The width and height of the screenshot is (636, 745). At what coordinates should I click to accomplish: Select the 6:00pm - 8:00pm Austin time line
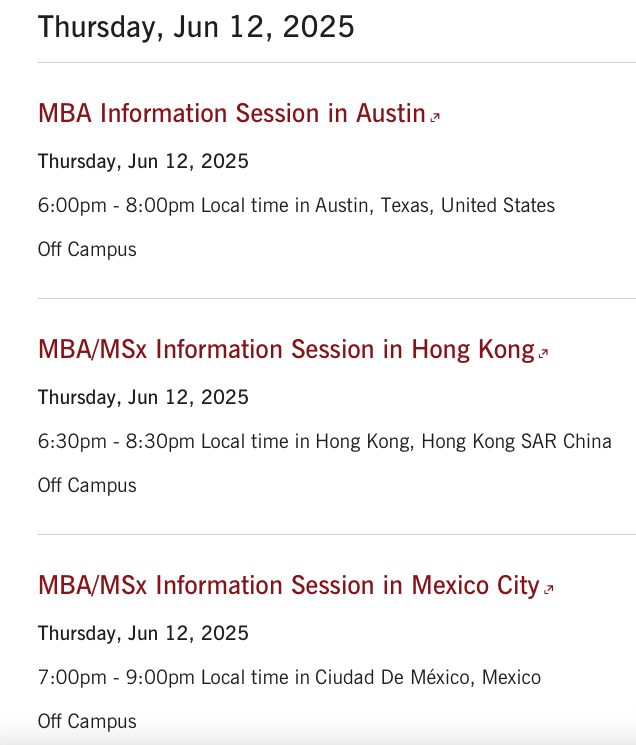pos(296,206)
